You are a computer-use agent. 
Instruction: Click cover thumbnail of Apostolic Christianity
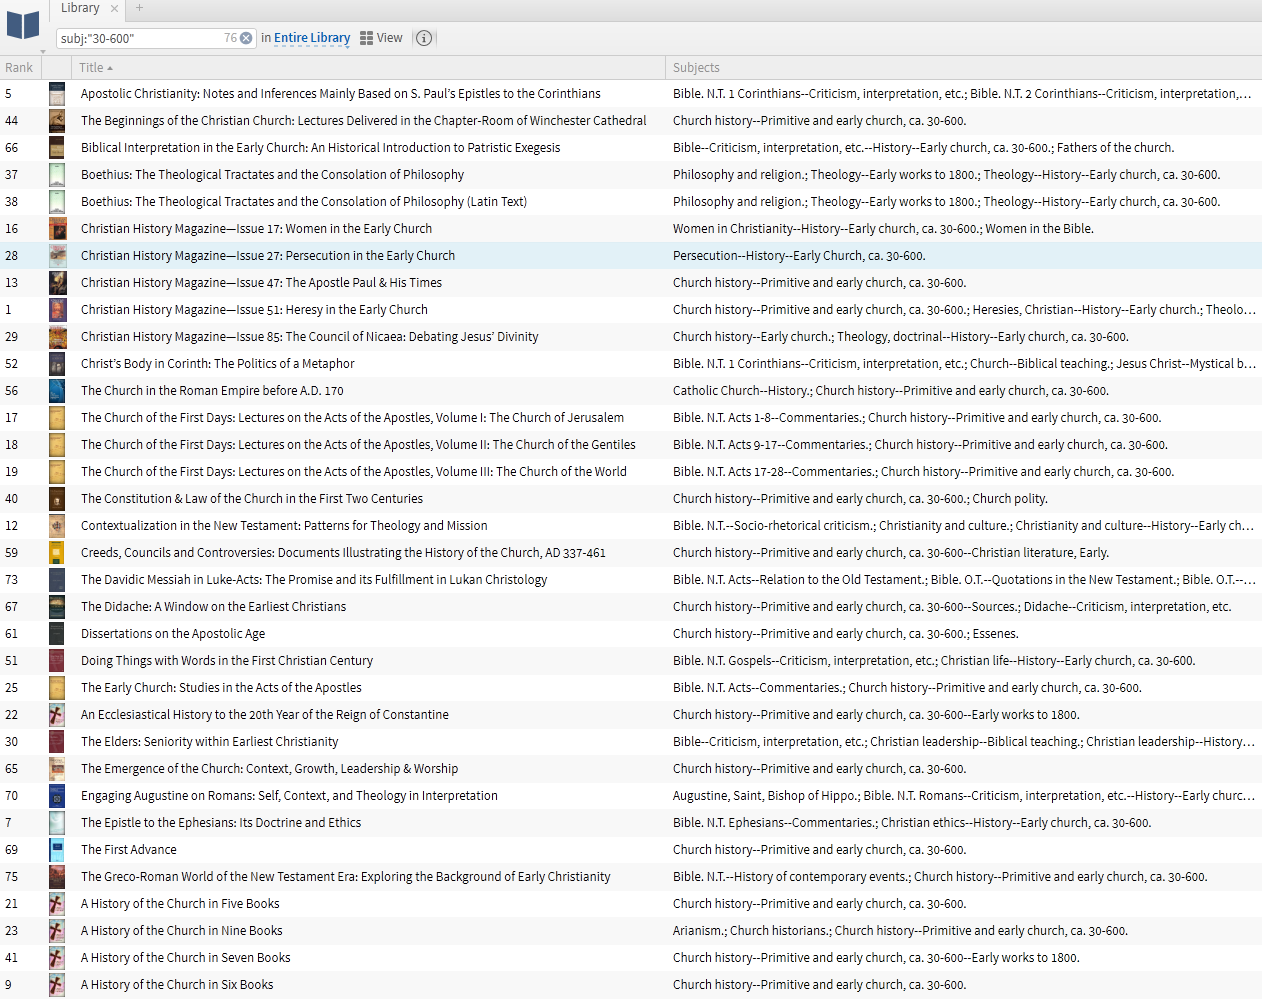pyautogui.click(x=57, y=94)
